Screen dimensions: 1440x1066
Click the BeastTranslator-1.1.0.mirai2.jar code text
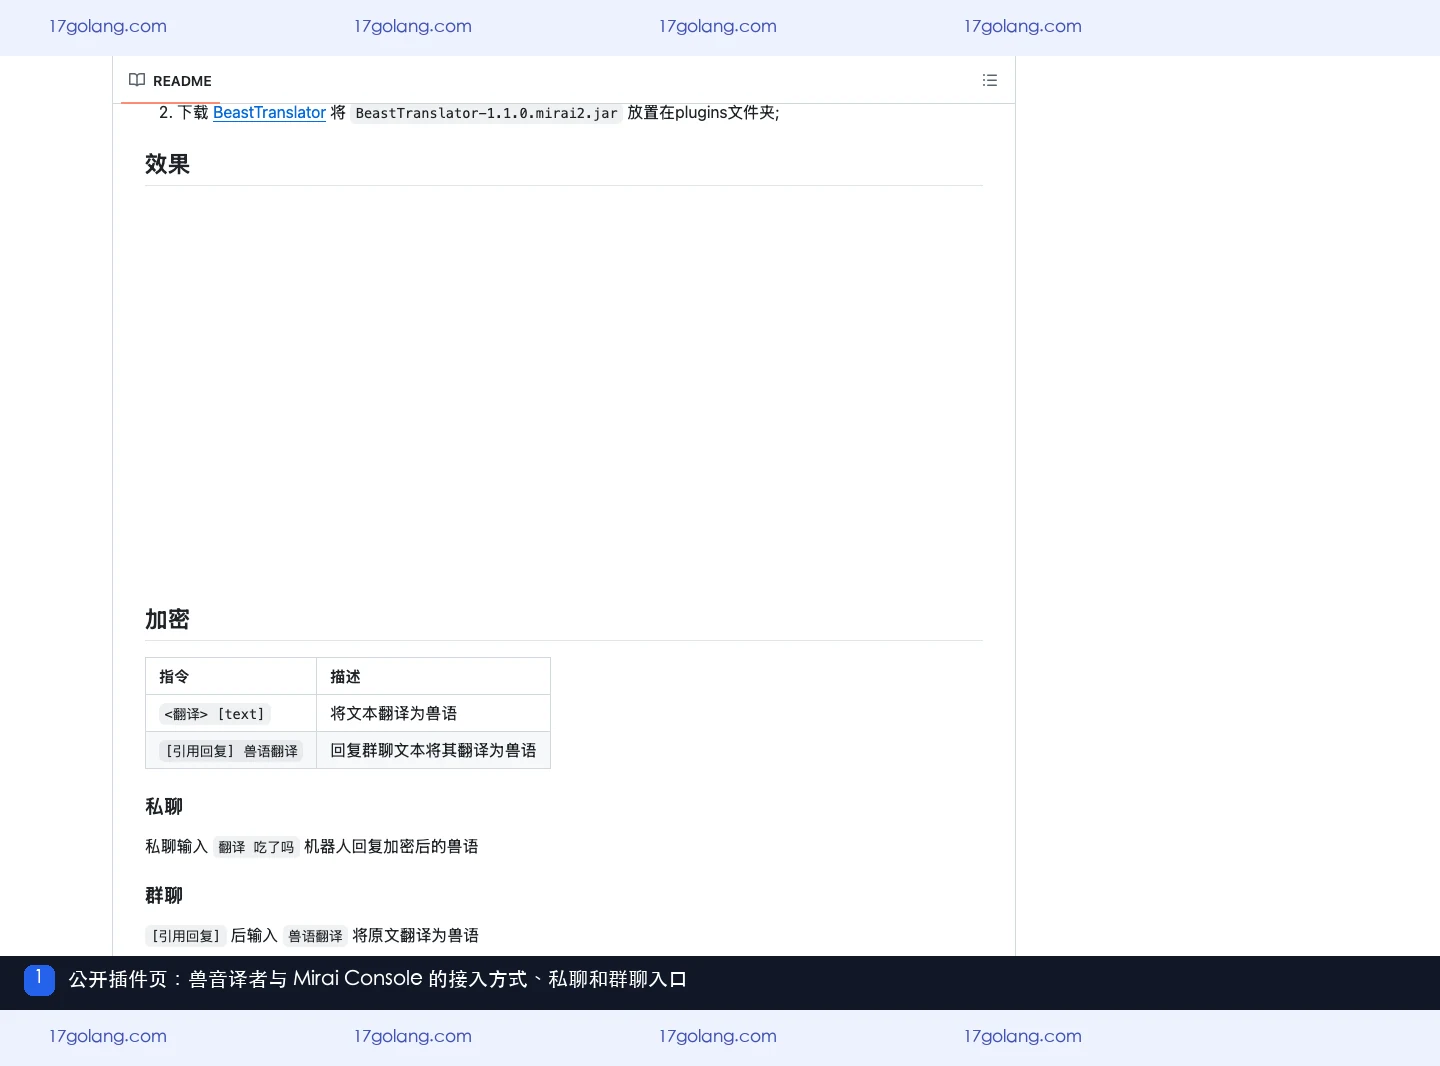click(x=486, y=113)
